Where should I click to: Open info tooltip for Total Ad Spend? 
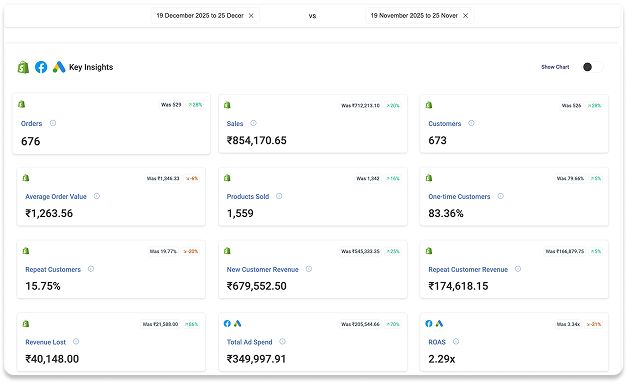click(x=282, y=341)
